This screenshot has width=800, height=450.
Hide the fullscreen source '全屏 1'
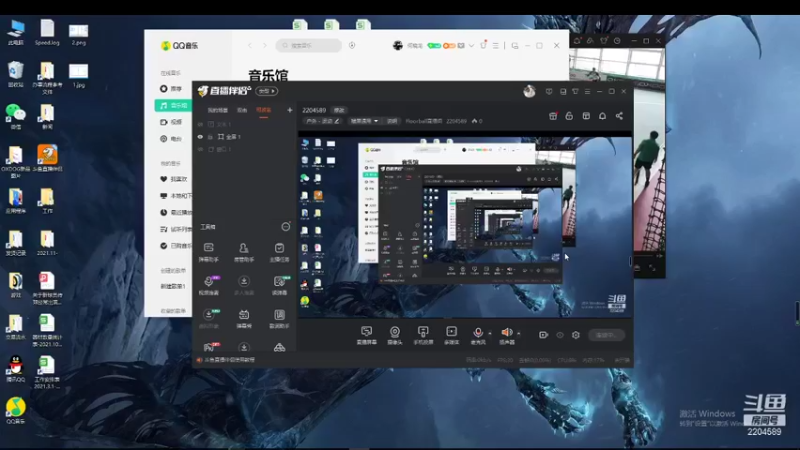click(x=200, y=137)
